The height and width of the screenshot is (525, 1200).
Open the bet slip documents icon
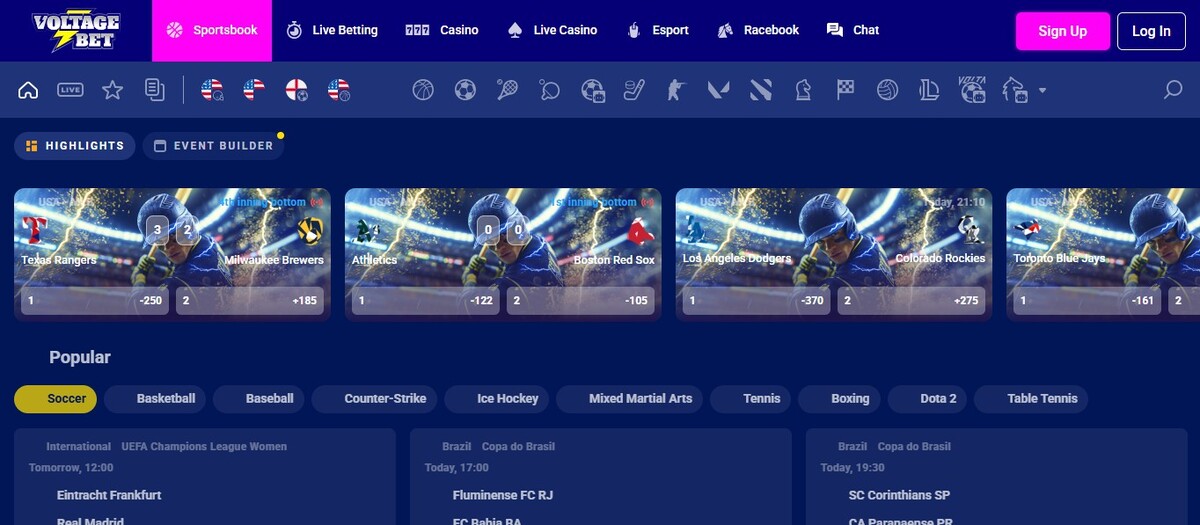pos(154,90)
